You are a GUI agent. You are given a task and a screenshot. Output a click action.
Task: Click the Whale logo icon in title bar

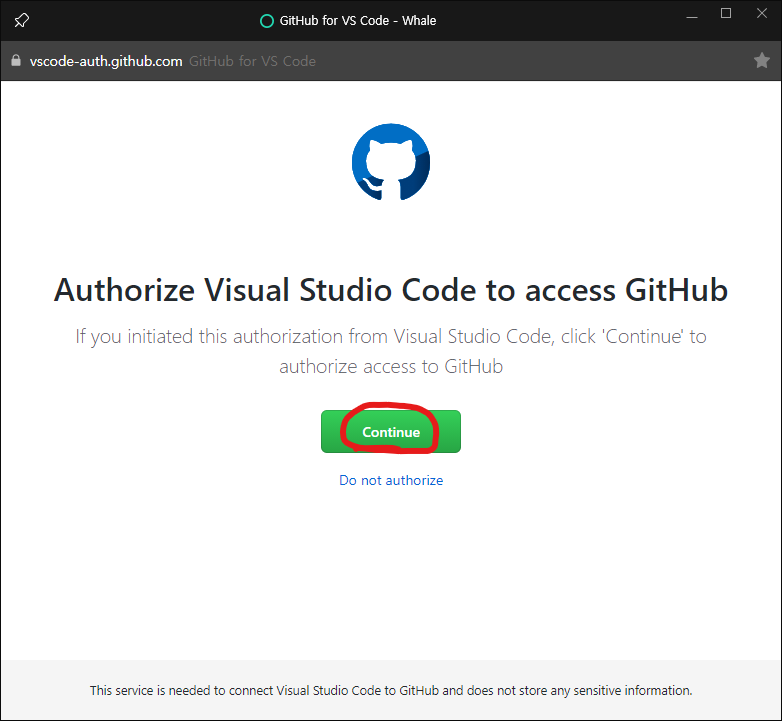coord(267,21)
